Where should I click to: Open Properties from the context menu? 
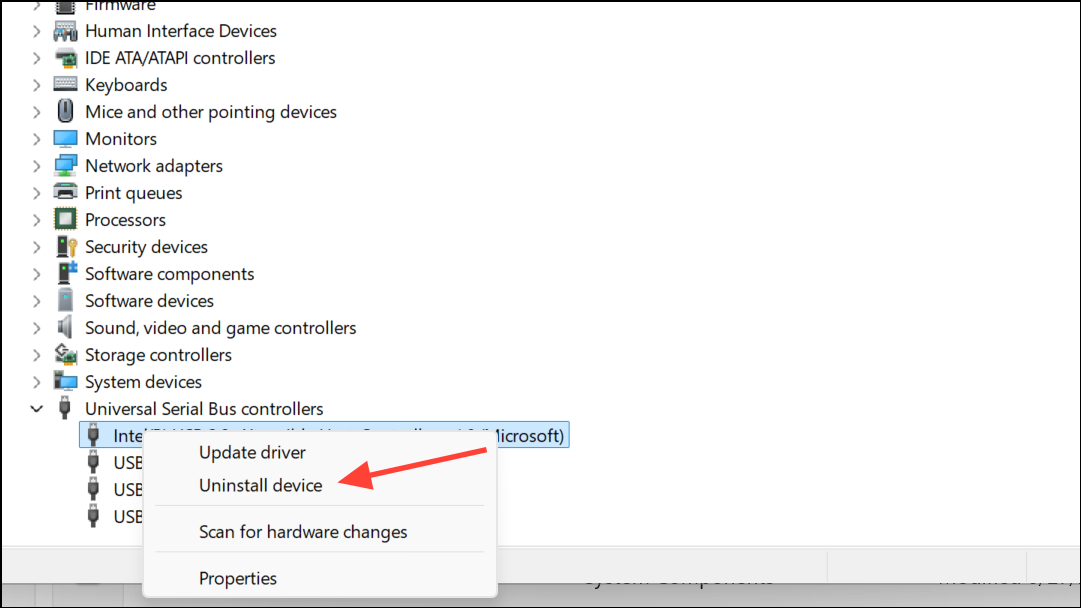tap(238, 578)
